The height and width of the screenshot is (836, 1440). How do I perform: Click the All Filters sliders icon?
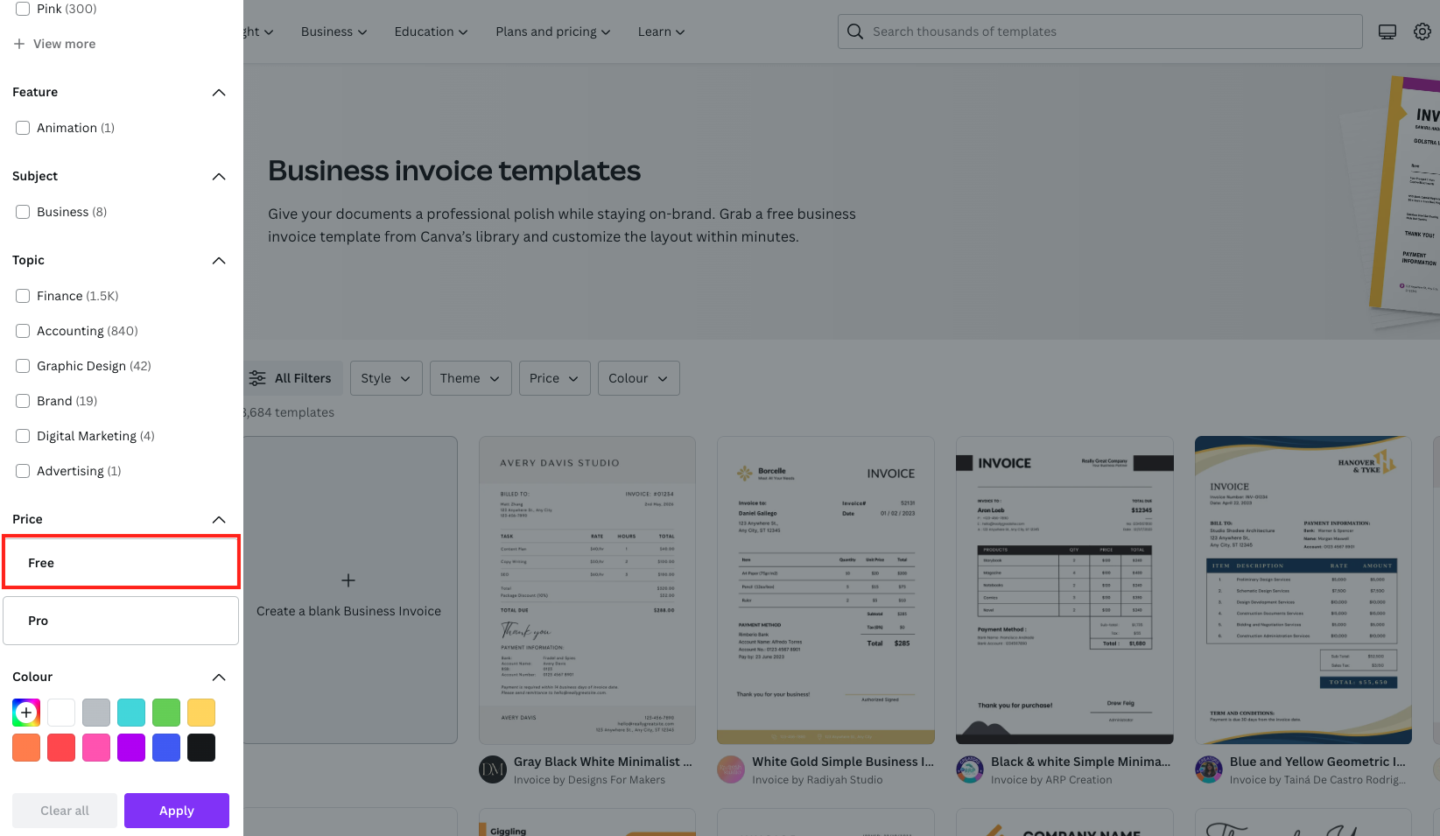coord(258,378)
